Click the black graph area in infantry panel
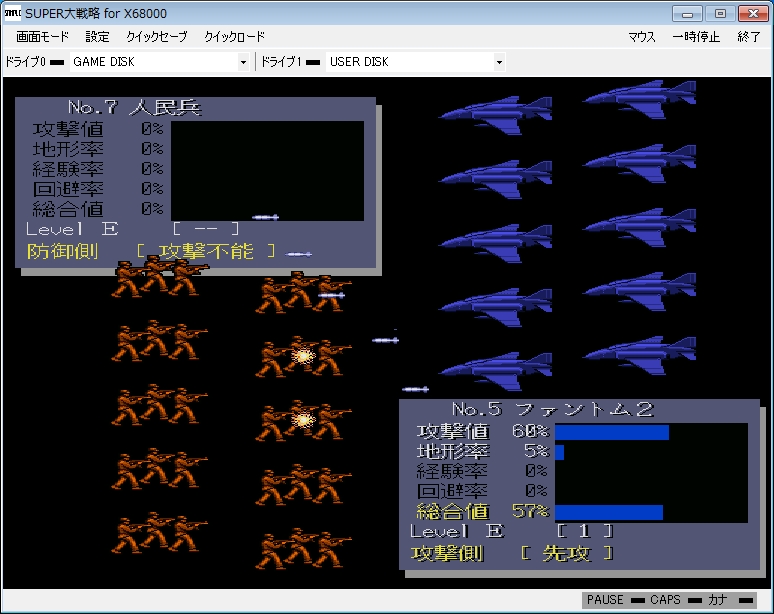The width and height of the screenshot is (774, 614). [x=268, y=171]
